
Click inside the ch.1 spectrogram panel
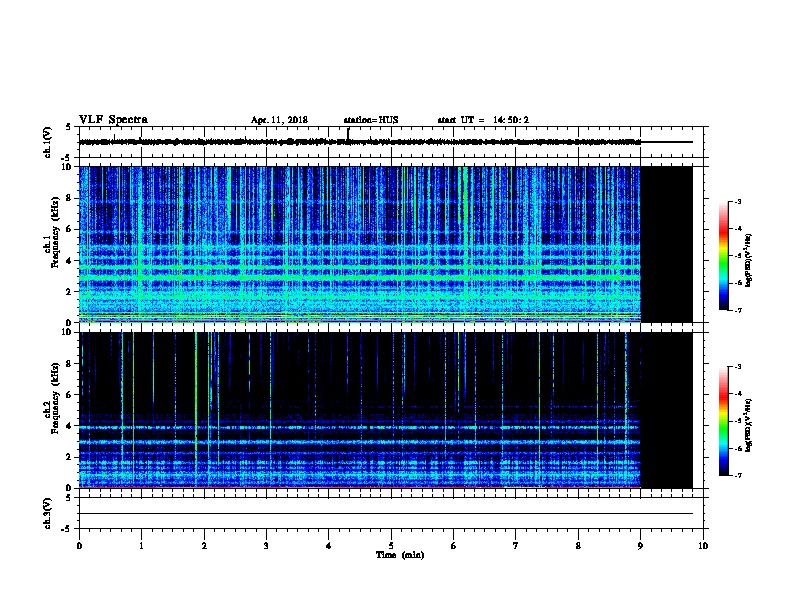click(360, 244)
